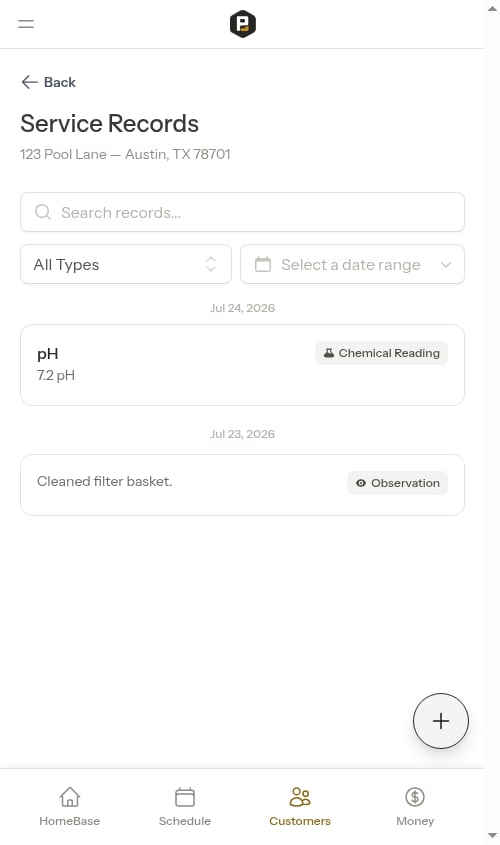The image size is (500, 845).
Task: Switch to the Schedule tab
Action: click(x=185, y=806)
